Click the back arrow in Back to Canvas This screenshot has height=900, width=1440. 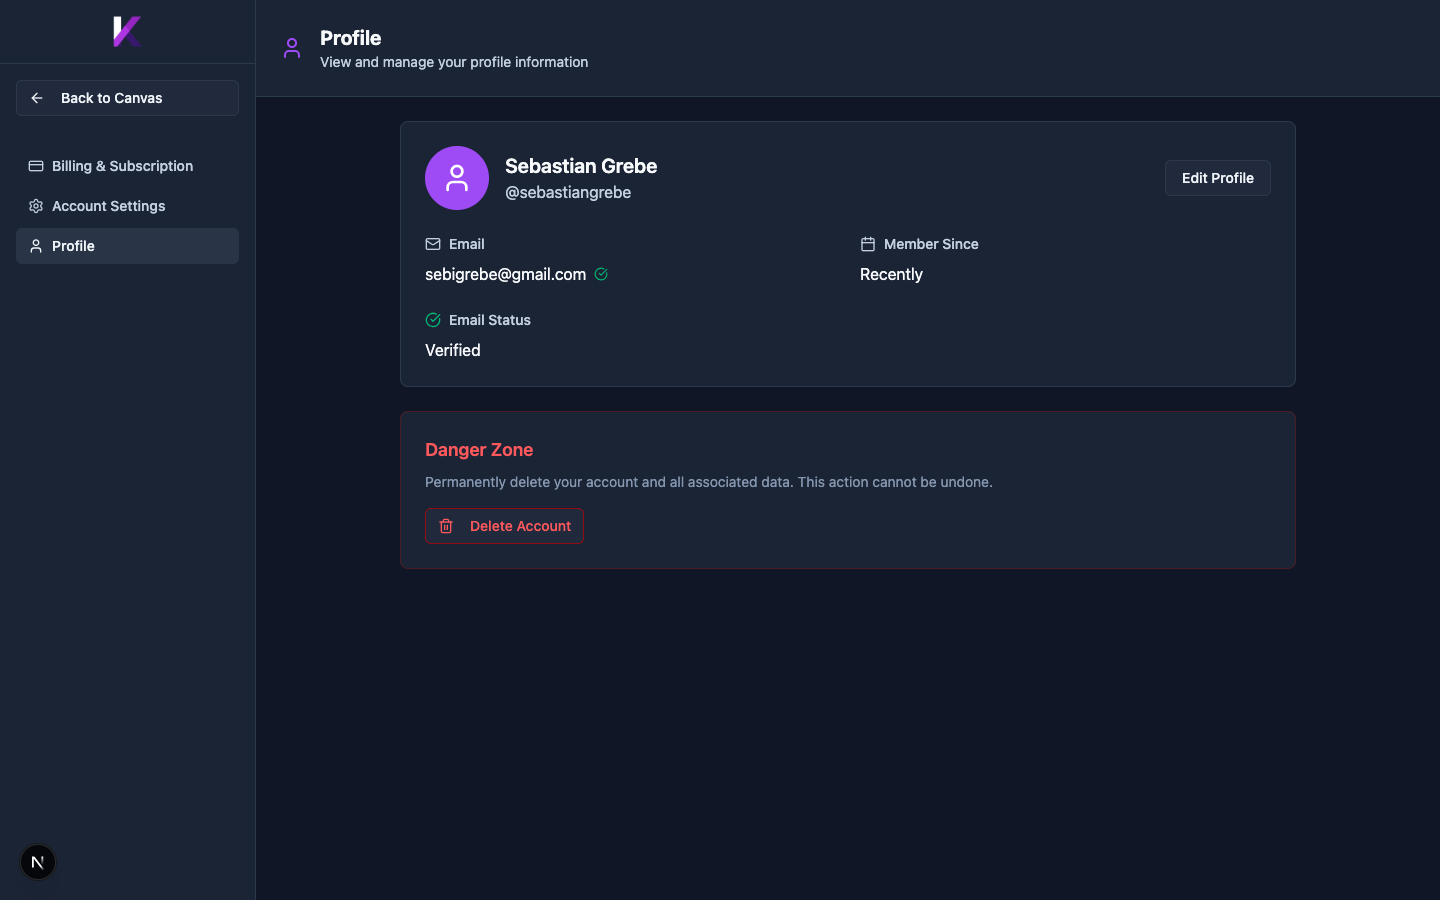pyautogui.click(x=36, y=98)
